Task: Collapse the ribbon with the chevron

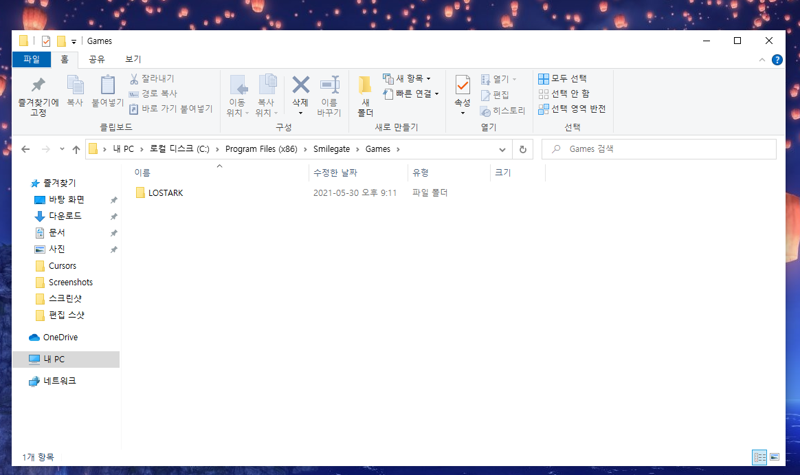Action: 762,60
